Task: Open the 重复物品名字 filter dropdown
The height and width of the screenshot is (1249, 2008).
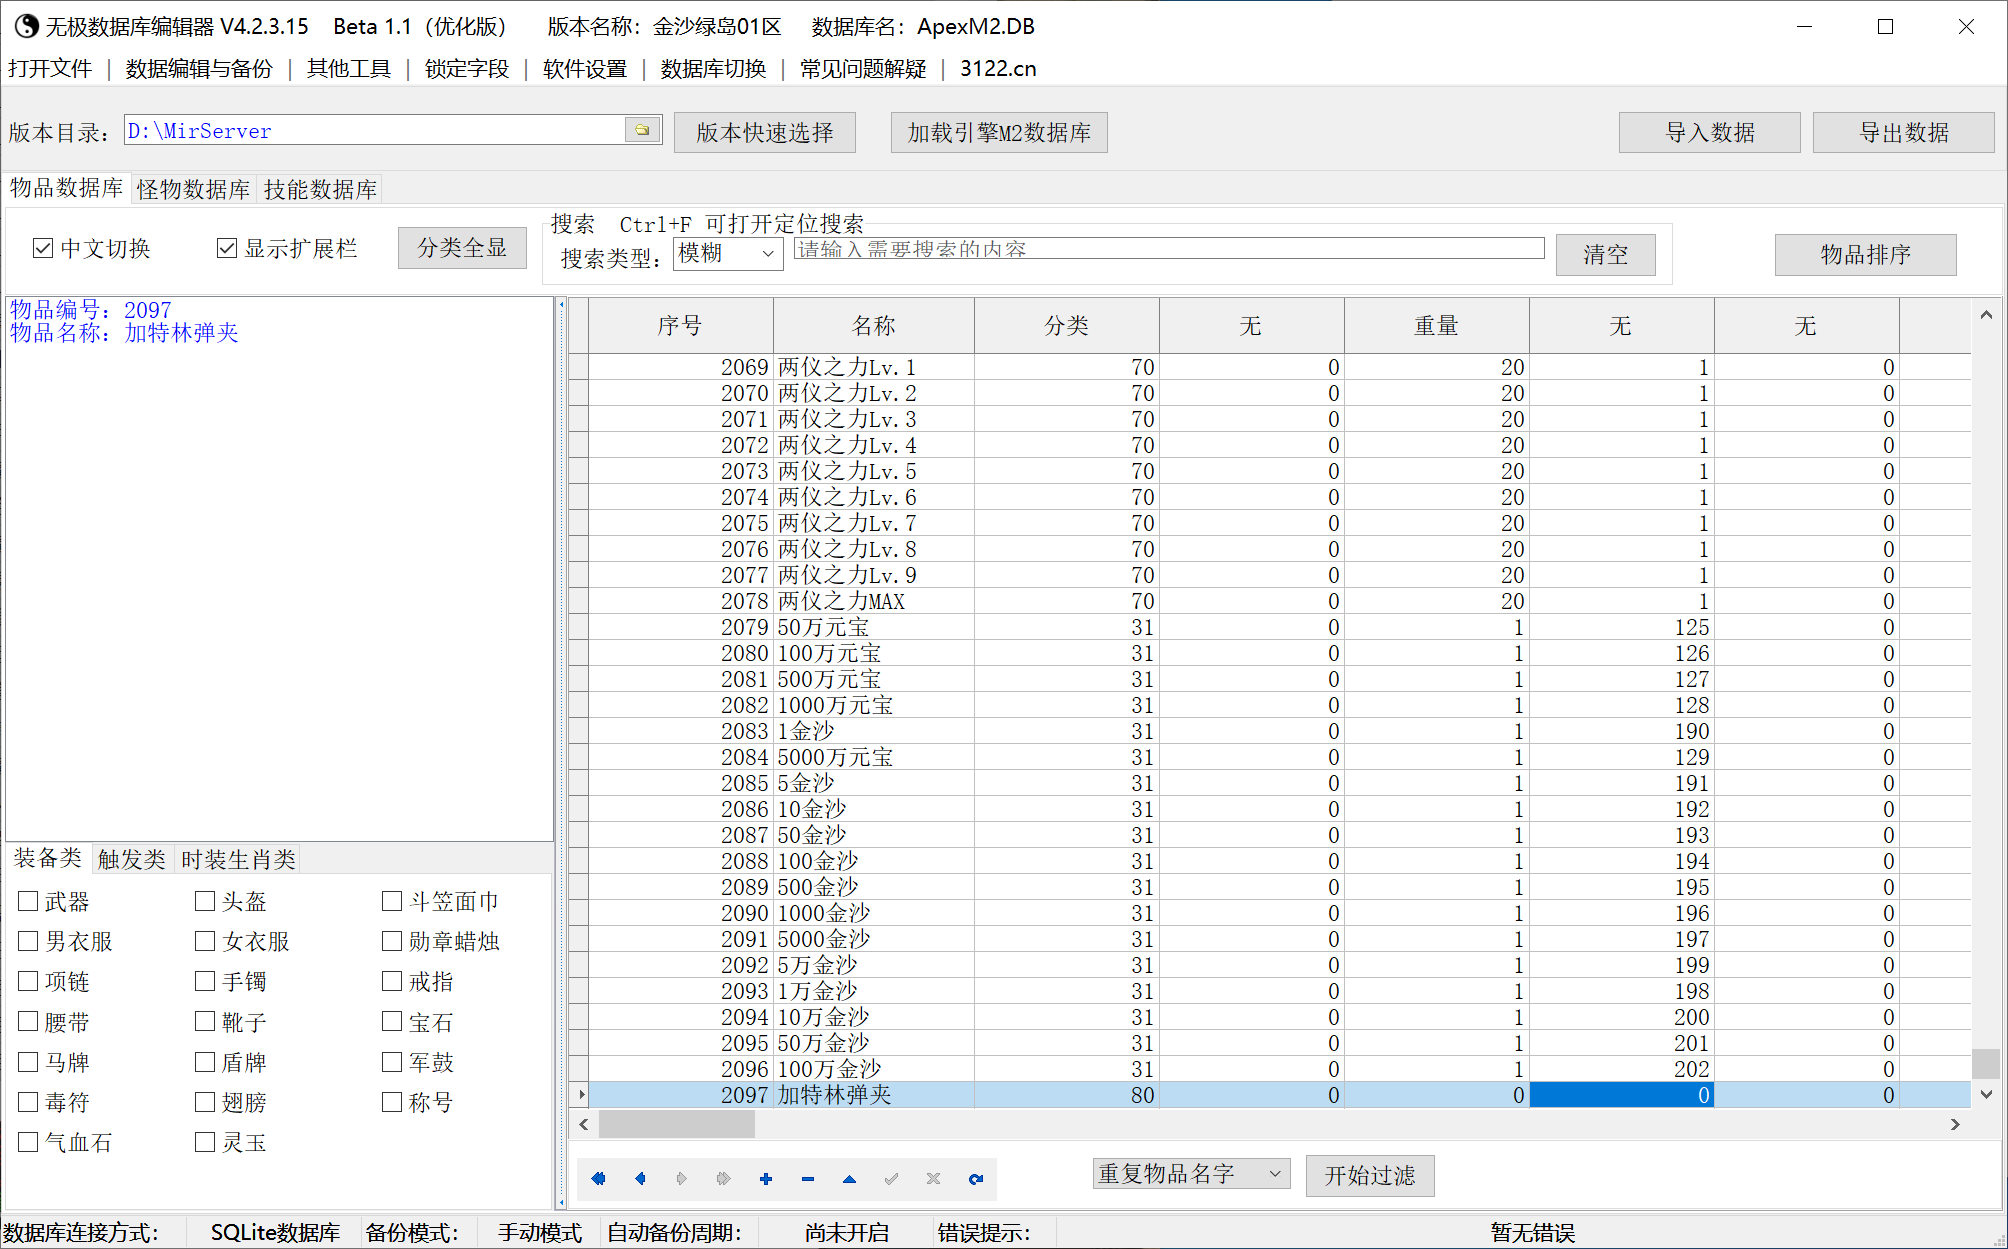Action: tap(1191, 1174)
